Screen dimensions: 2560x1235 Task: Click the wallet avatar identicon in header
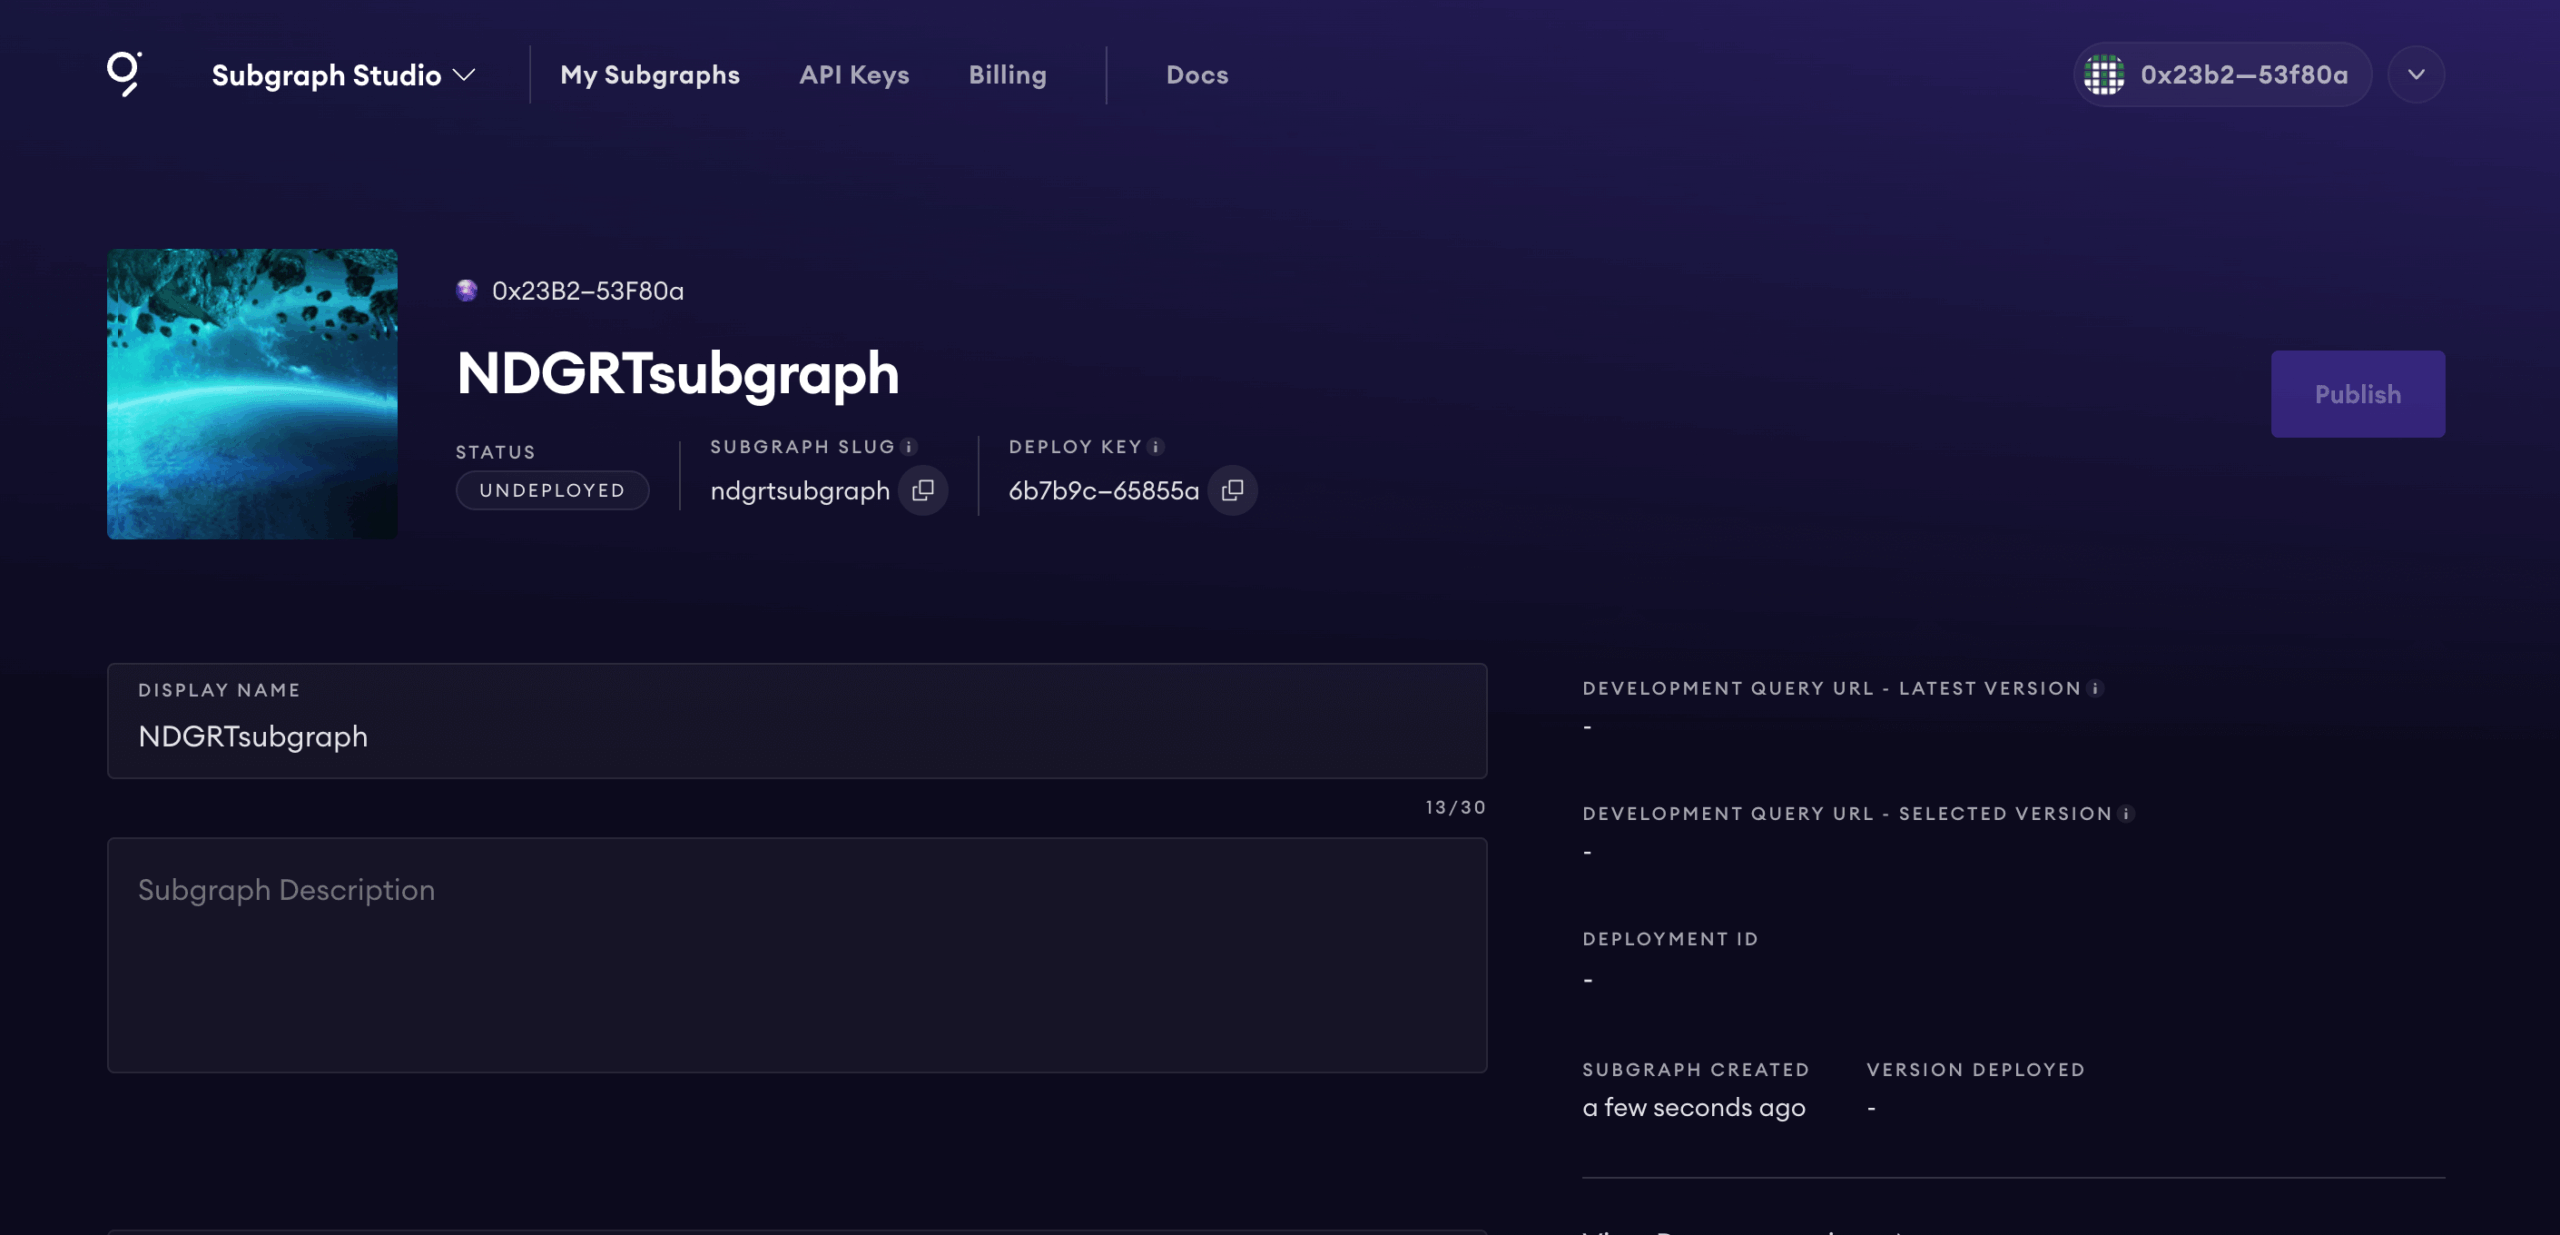(x=2104, y=75)
